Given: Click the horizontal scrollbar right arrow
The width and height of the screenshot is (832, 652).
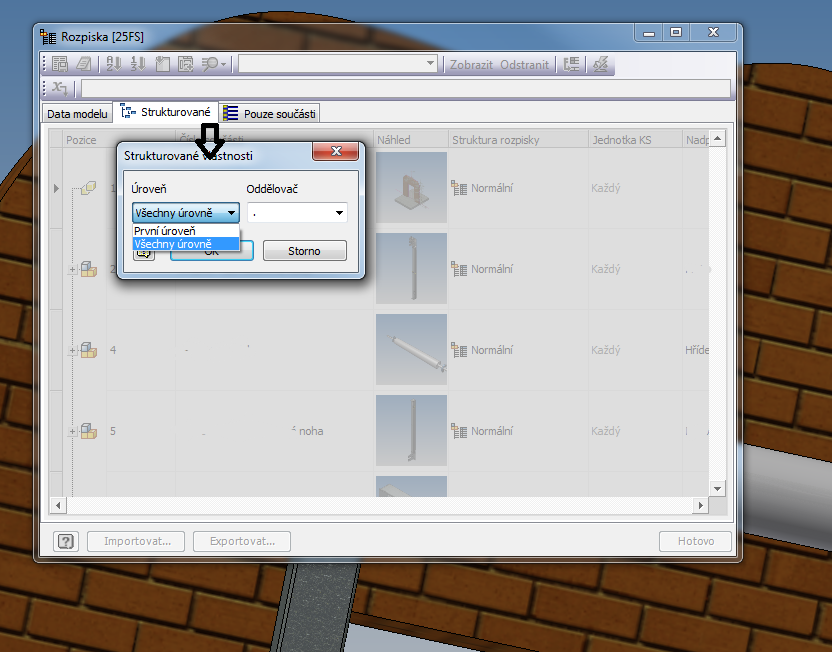Looking at the screenshot, I should point(700,505).
